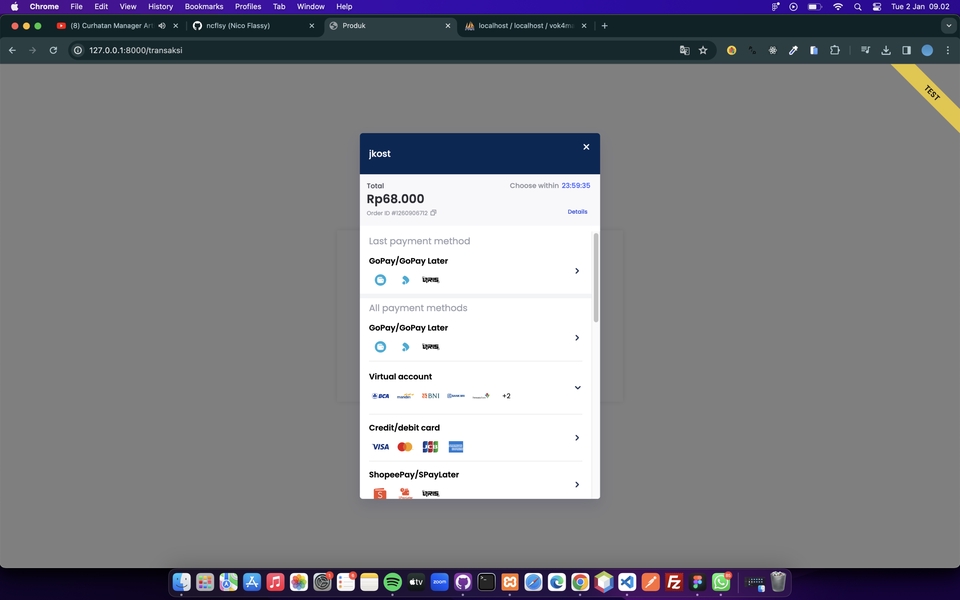
Task: Open the Chrome profile avatar
Action: click(x=927, y=50)
